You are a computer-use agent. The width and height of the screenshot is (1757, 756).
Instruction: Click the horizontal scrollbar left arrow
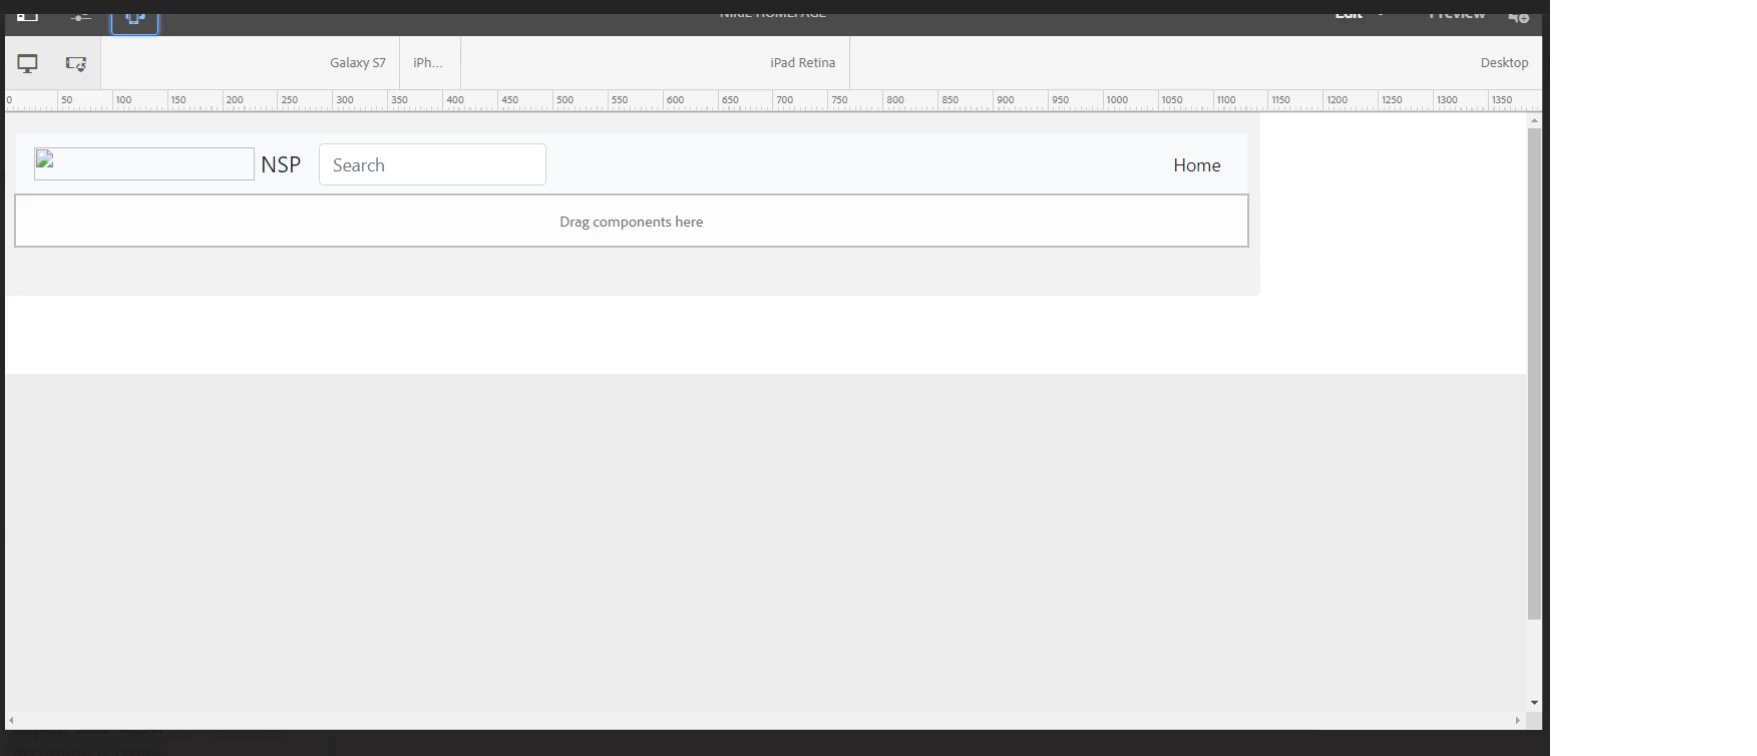coord(11,720)
